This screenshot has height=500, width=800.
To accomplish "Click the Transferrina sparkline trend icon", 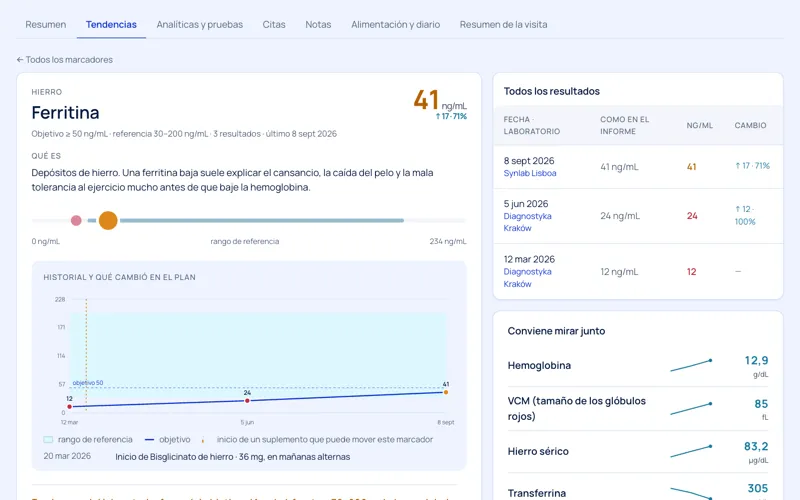I will pos(691,493).
